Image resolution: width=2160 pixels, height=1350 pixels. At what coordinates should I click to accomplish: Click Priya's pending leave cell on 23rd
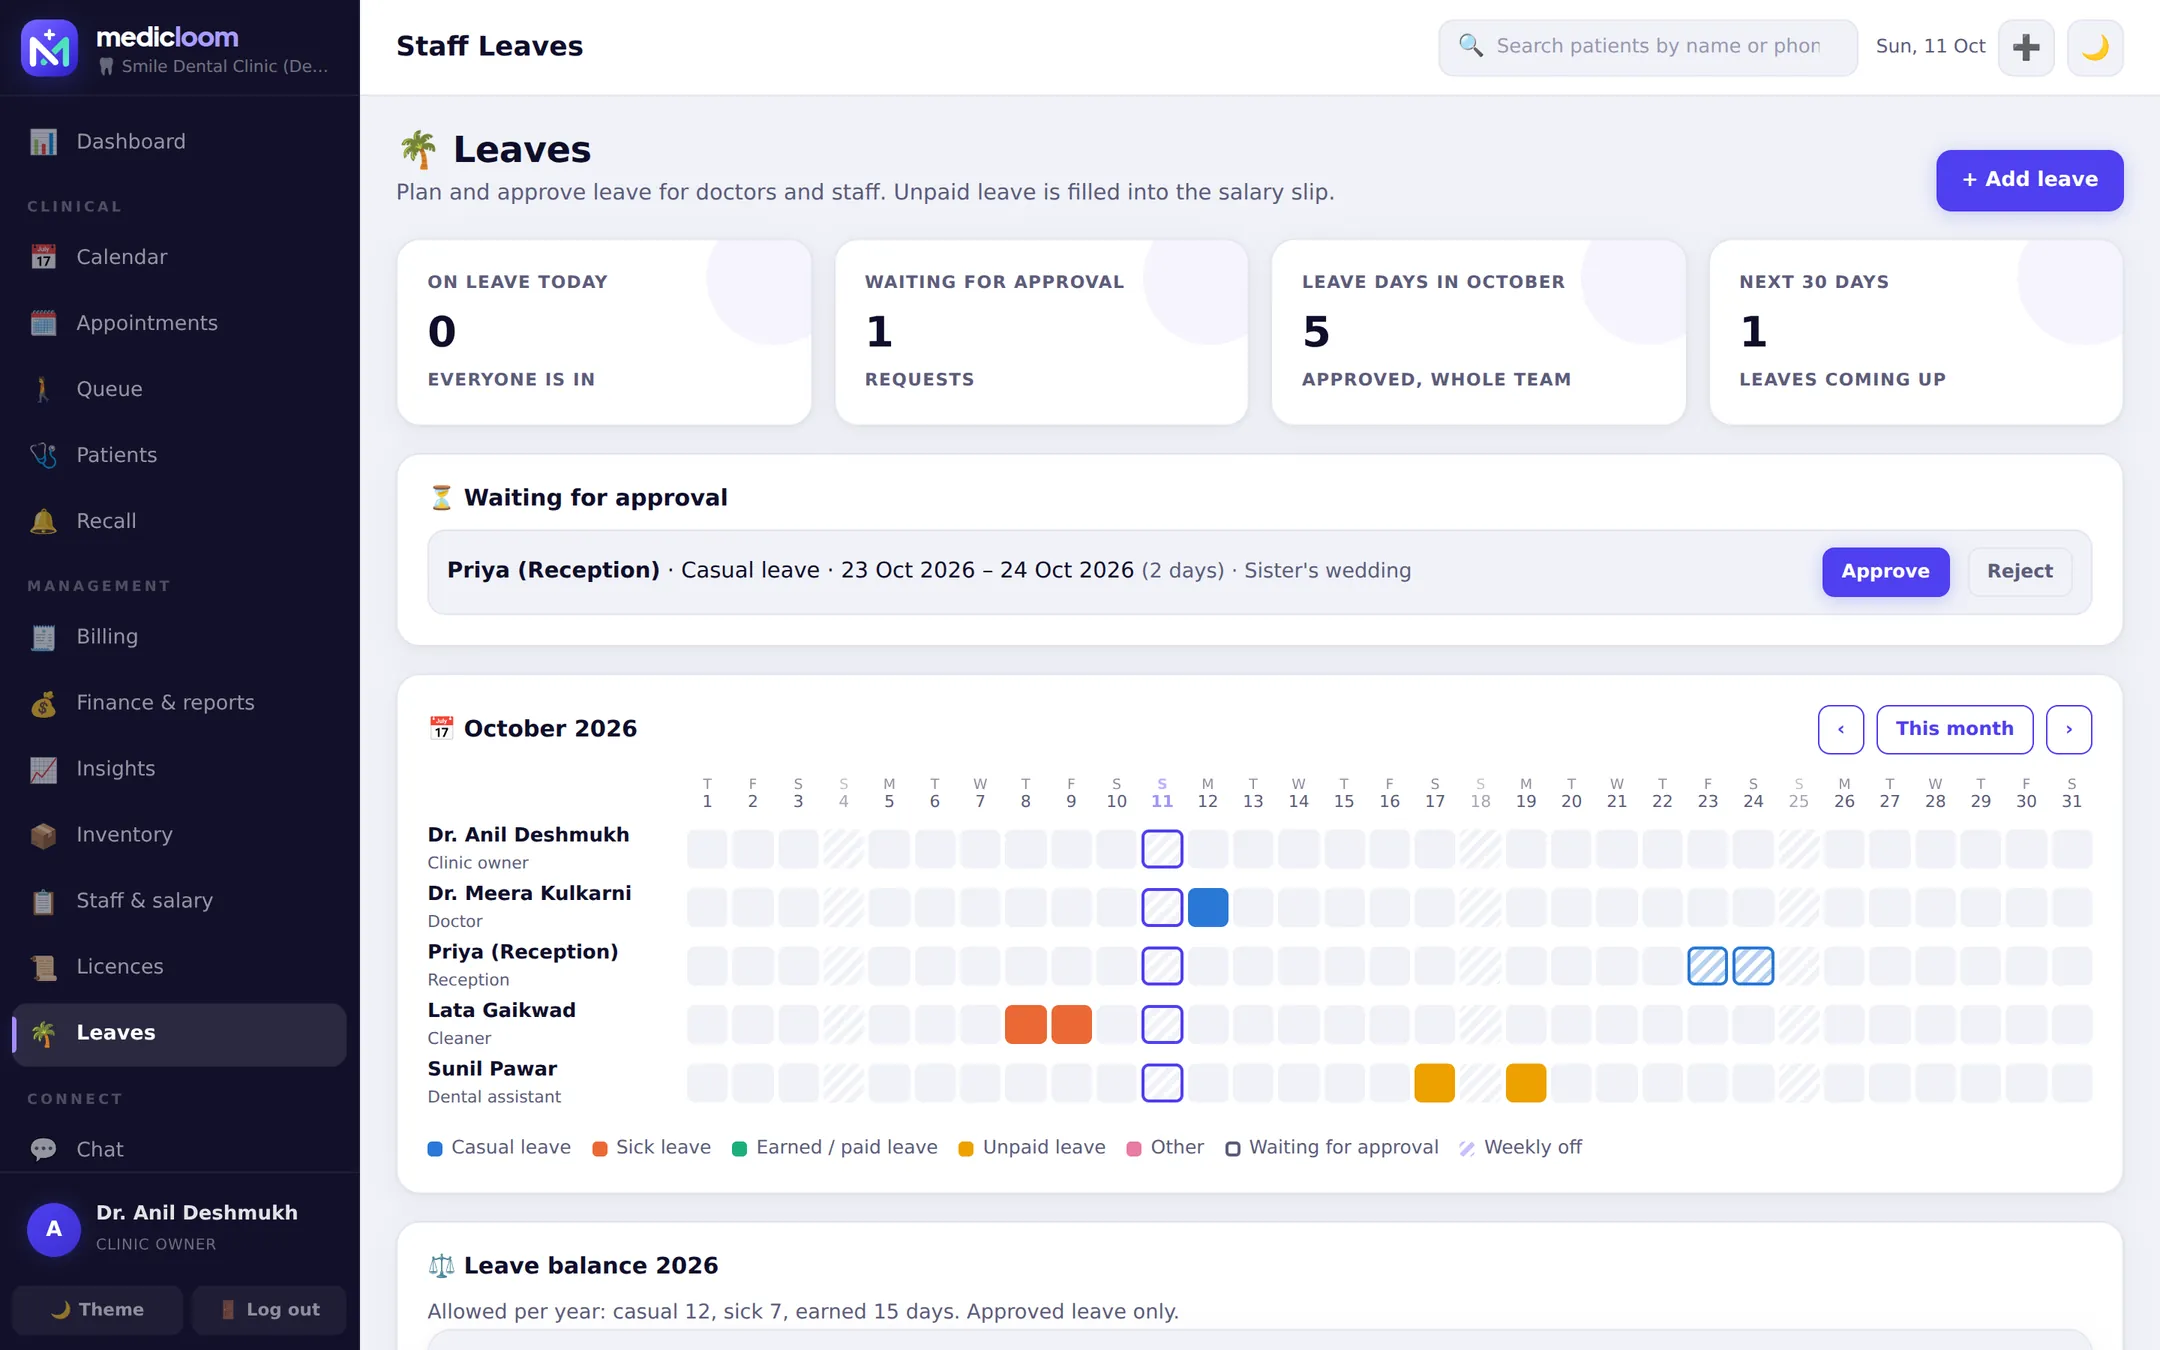(x=1707, y=966)
